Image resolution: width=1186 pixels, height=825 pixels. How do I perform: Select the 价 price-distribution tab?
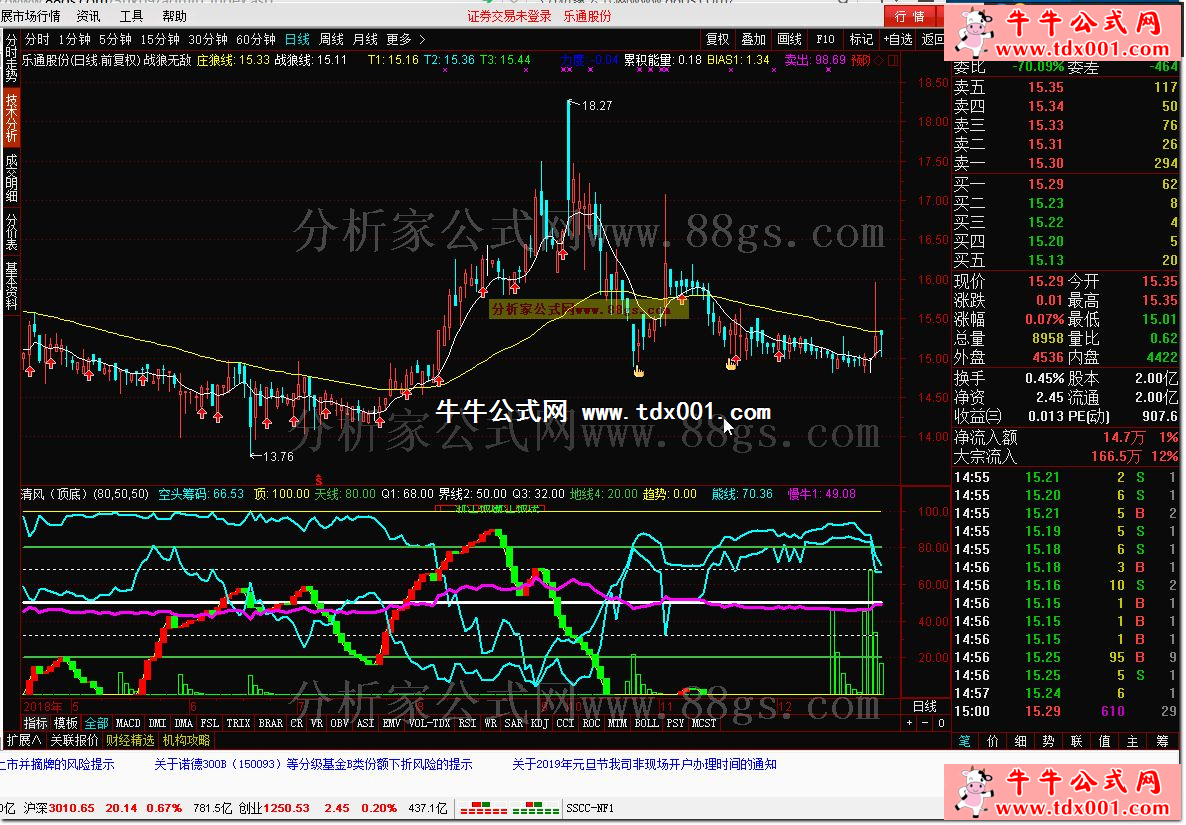coord(992,741)
